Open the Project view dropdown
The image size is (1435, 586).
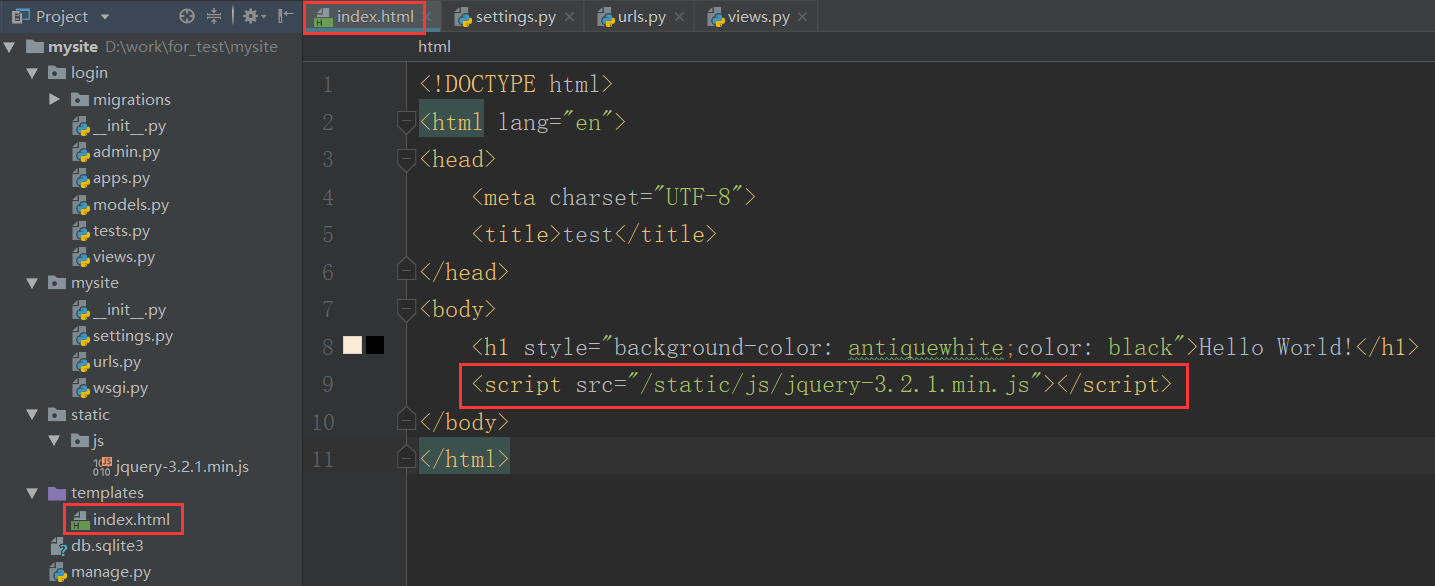pyautogui.click(x=106, y=17)
